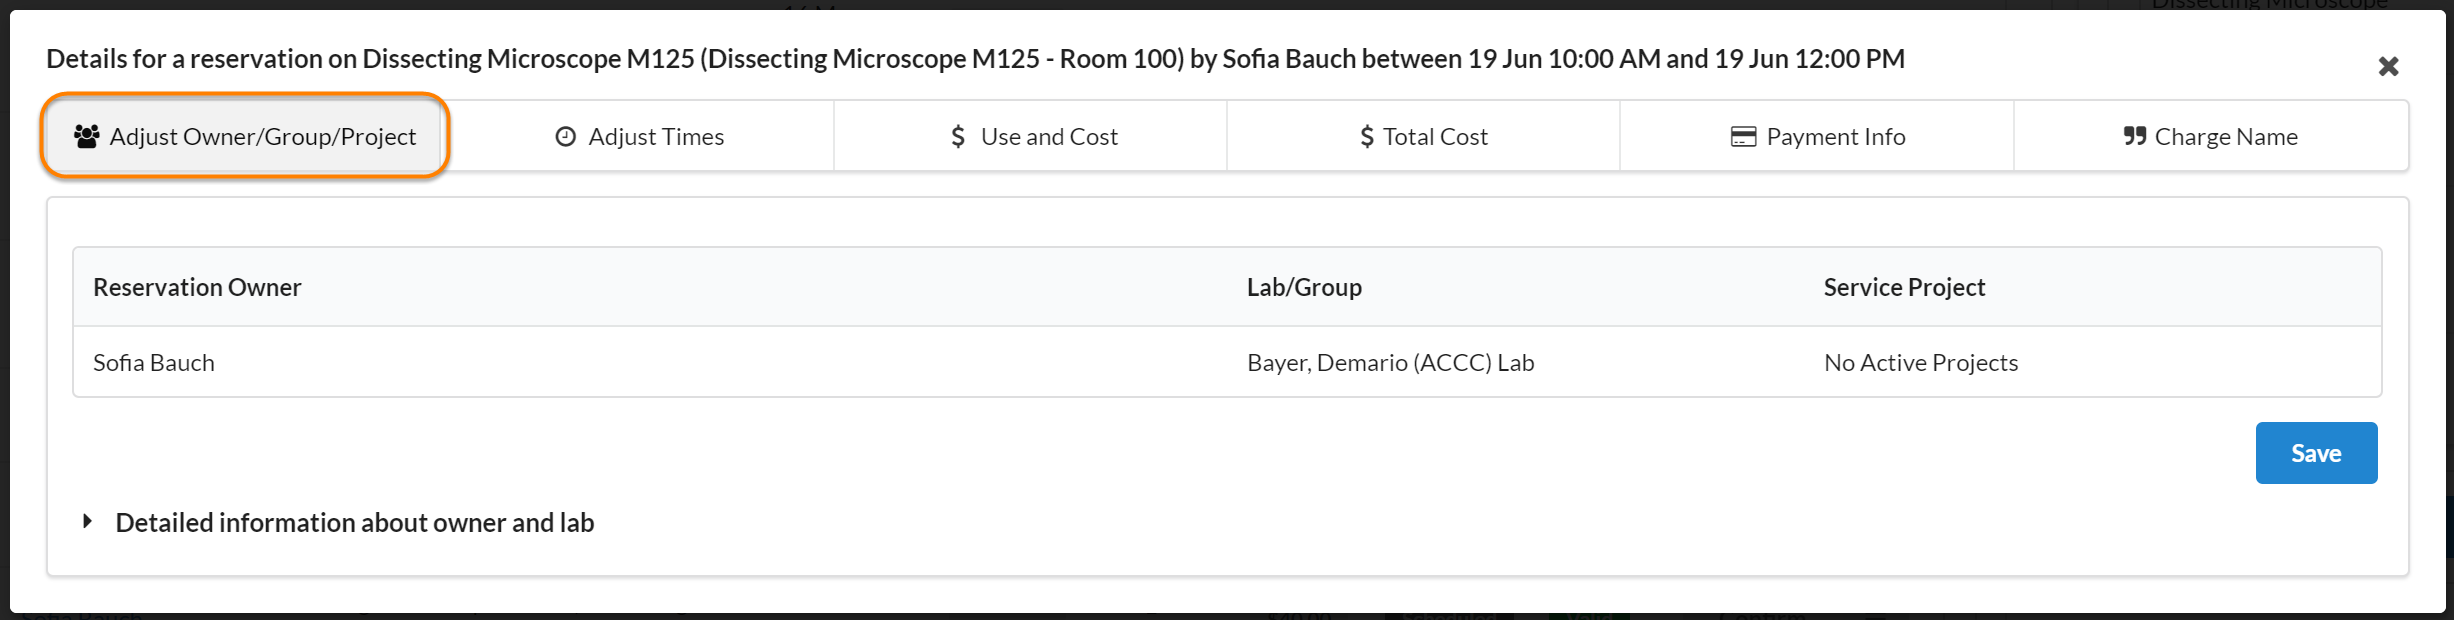Screen dimensions: 2454x620
Task: Click the quote icon beside Charge Name
Action: click(x=2135, y=136)
